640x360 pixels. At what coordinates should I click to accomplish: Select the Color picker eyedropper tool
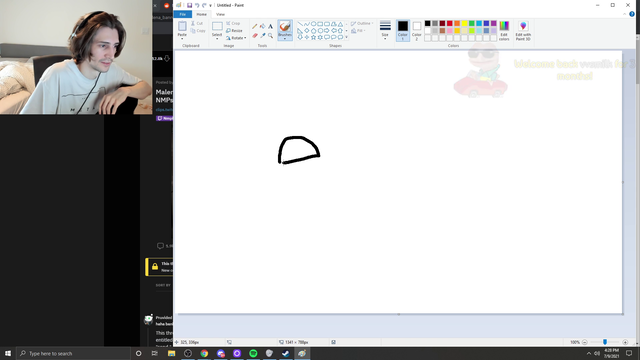(x=262, y=36)
